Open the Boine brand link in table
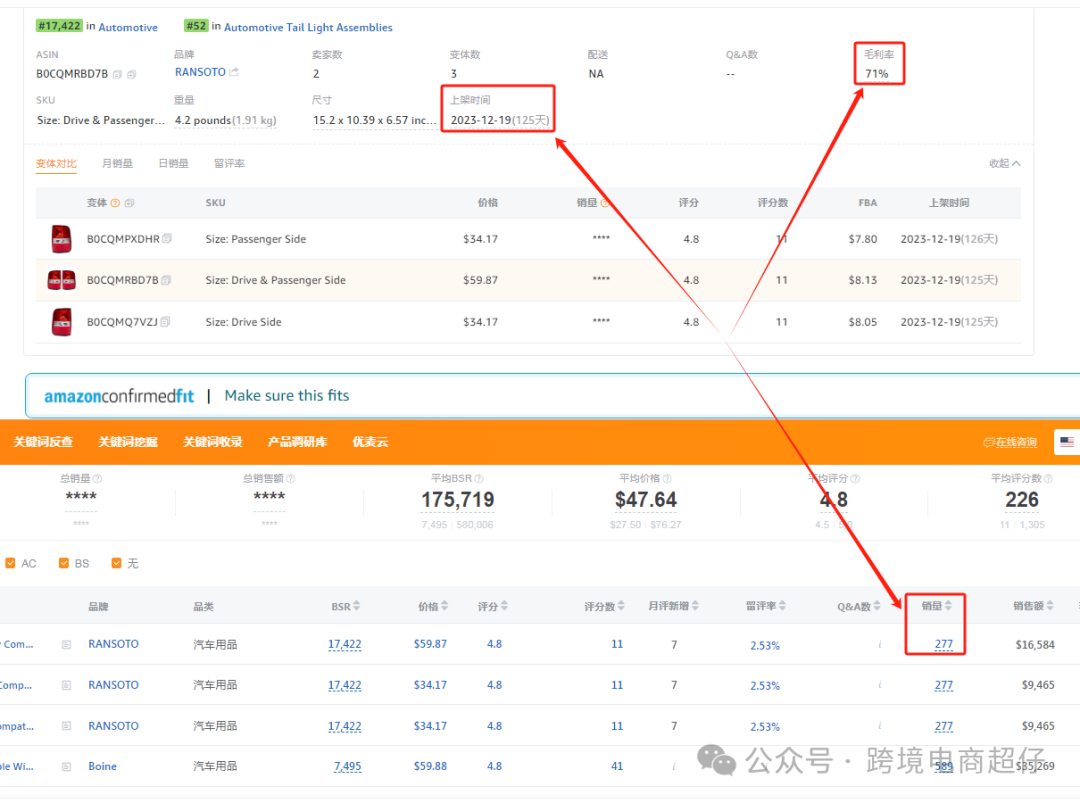Image resolution: width=1080 pixels, height=803 pixels. [x=103, y=766]
